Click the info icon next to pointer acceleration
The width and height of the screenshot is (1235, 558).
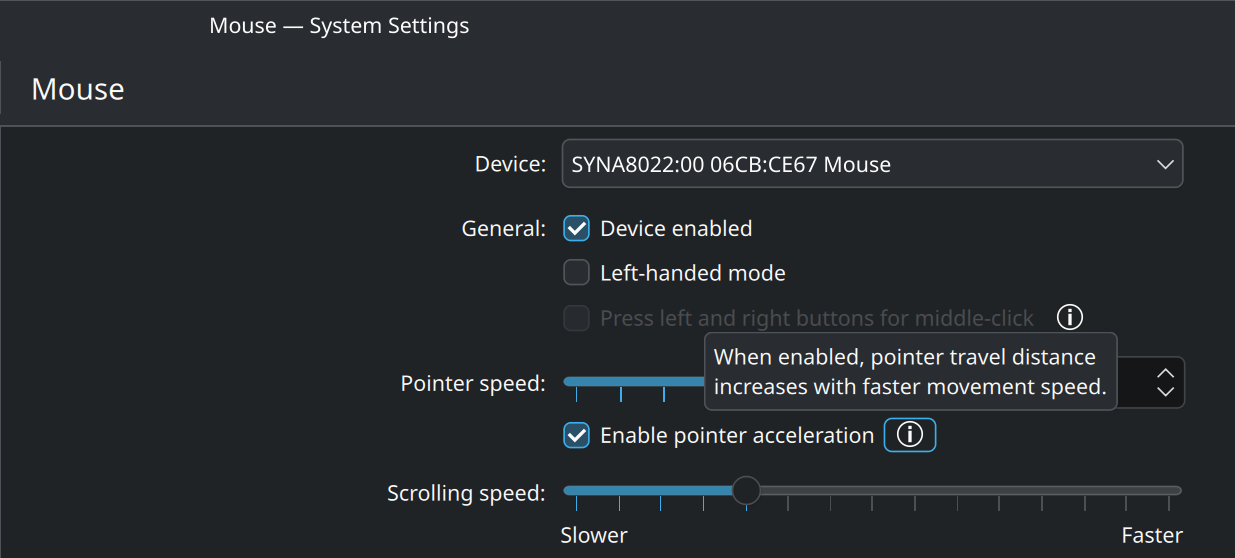[909, 435]
